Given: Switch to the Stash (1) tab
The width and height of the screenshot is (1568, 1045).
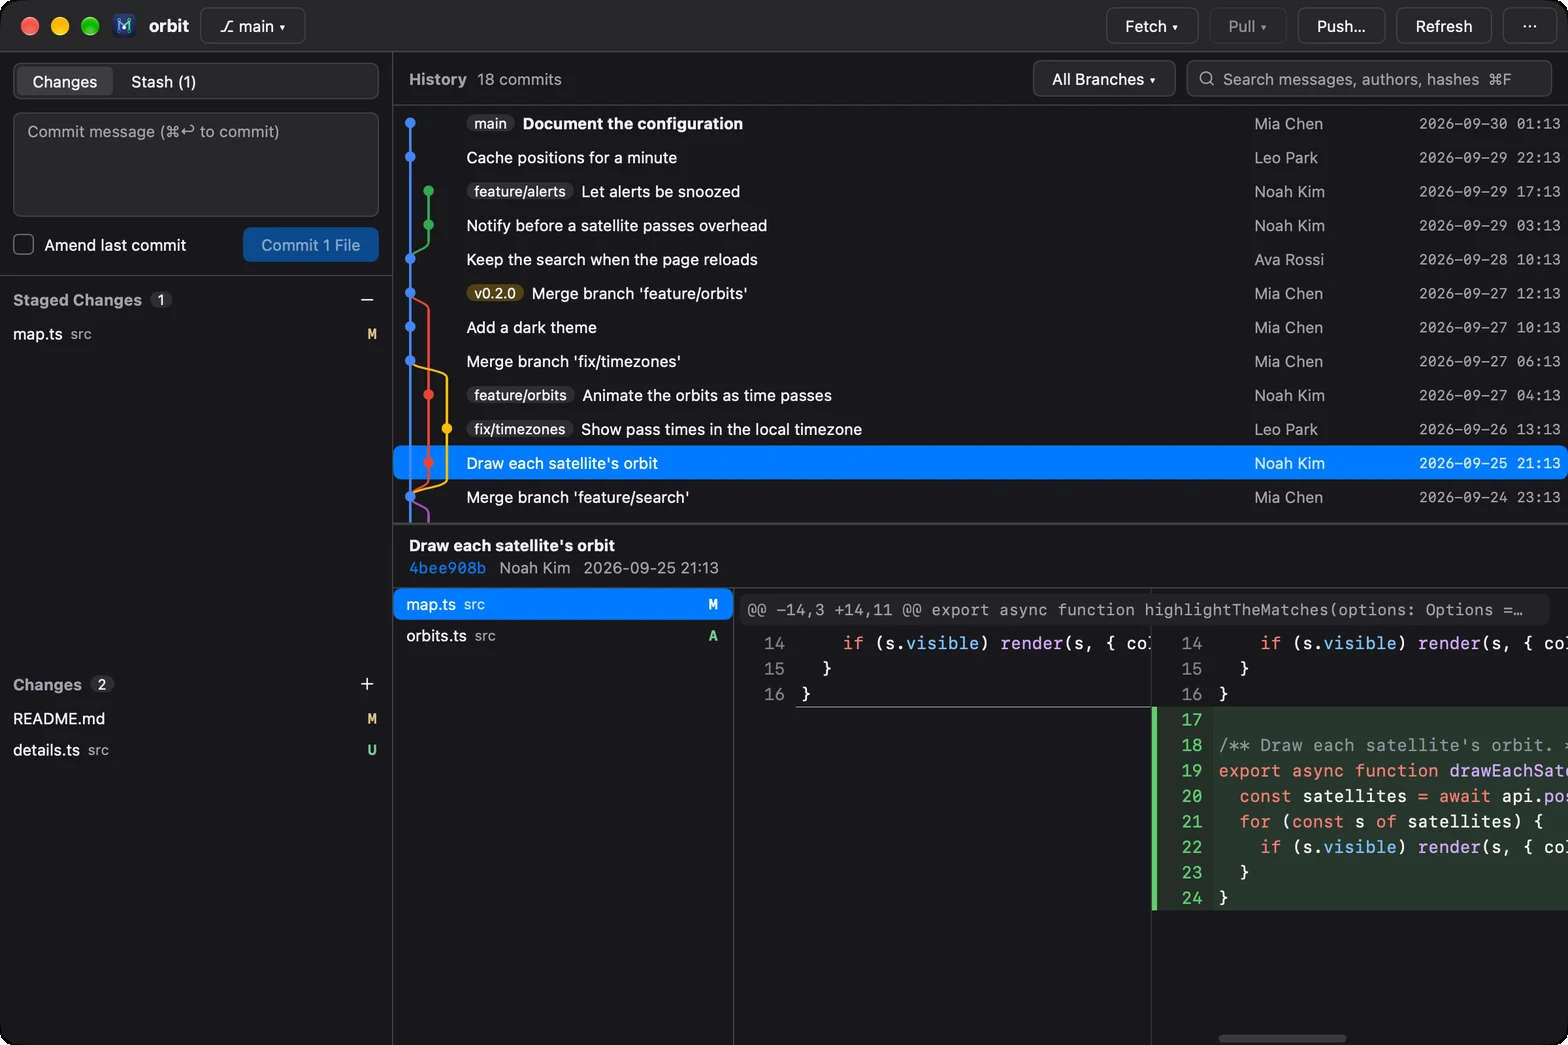Looking at the screenshot, I should pos(164,81).
